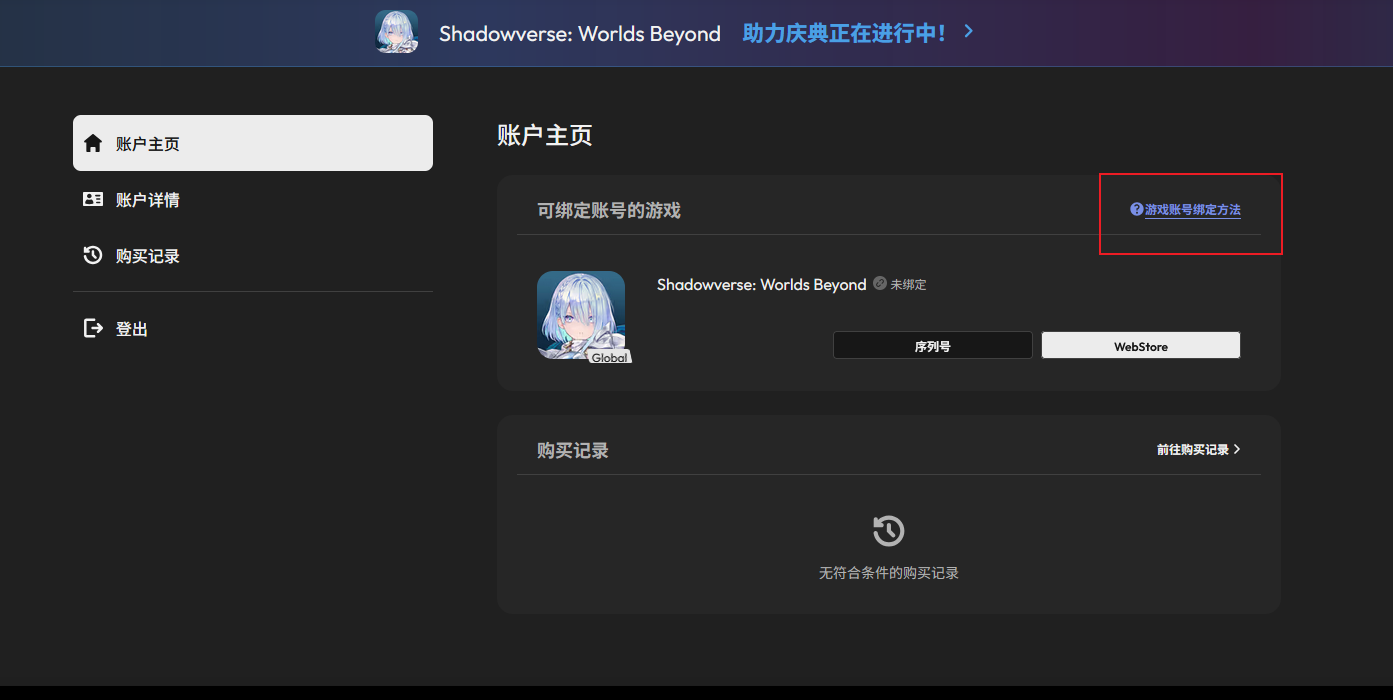Click the logout arrow icon beside 登出

[93, 328]
